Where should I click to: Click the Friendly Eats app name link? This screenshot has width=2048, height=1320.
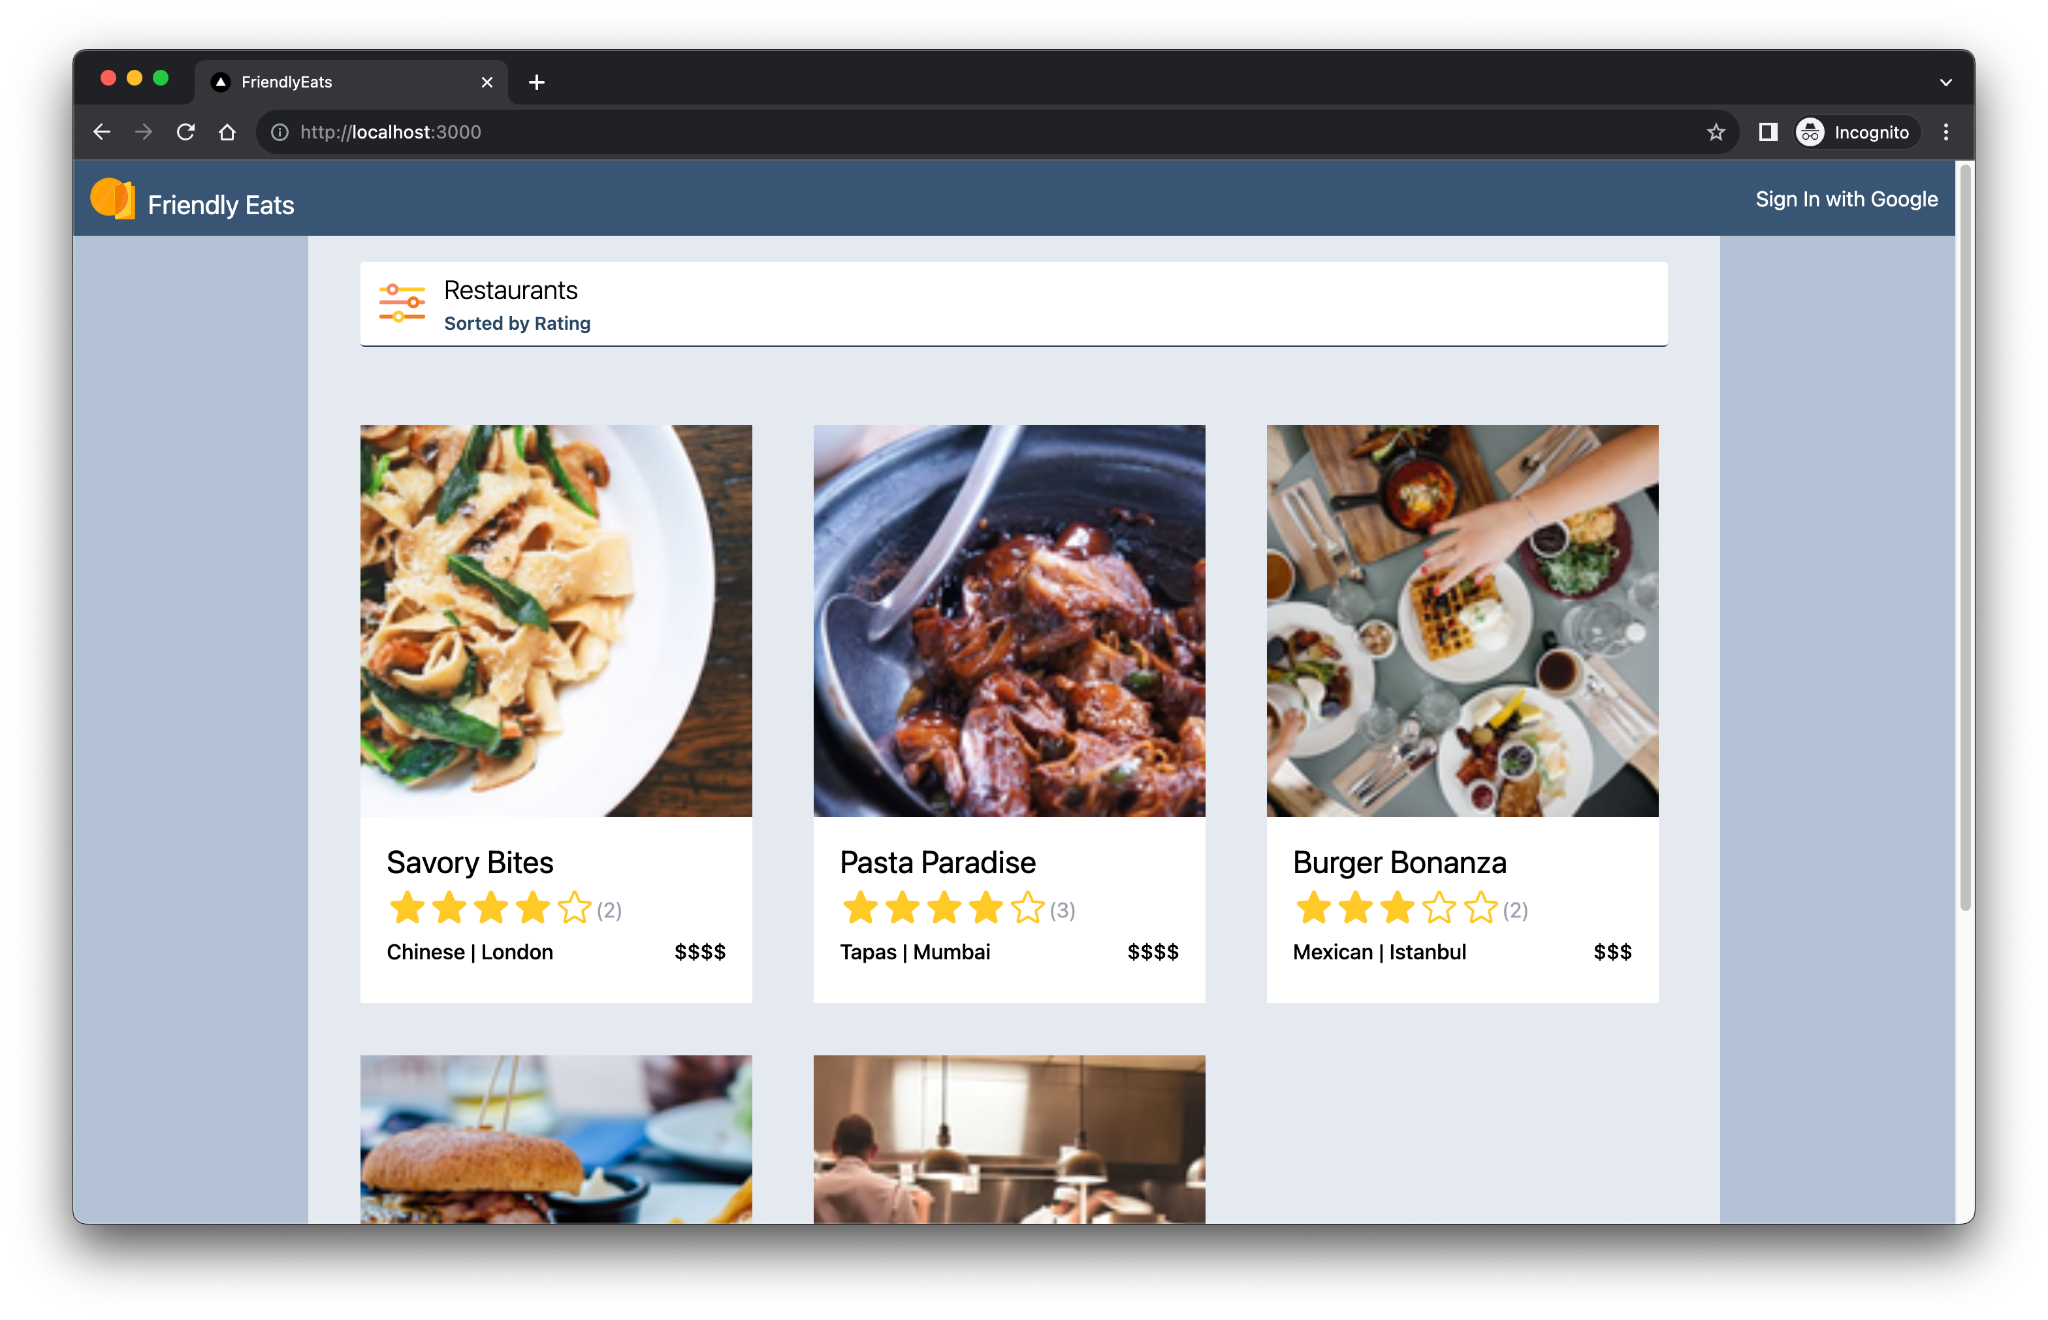pos(222,203)
